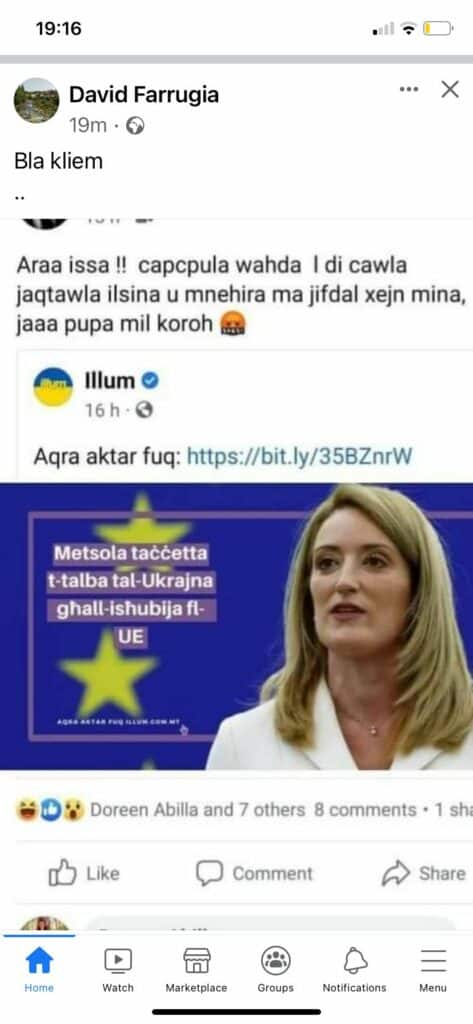Comment on the post
Viewport: 473px width, 1024px height.
254,873
